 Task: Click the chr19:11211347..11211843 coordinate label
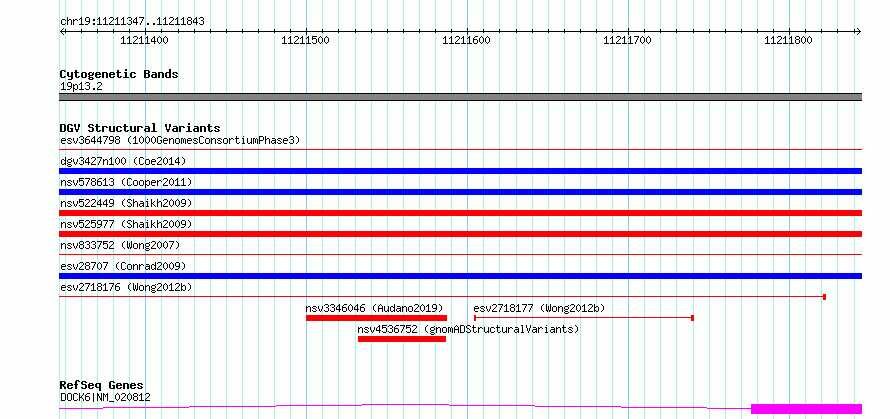click(x=132, y=22)
